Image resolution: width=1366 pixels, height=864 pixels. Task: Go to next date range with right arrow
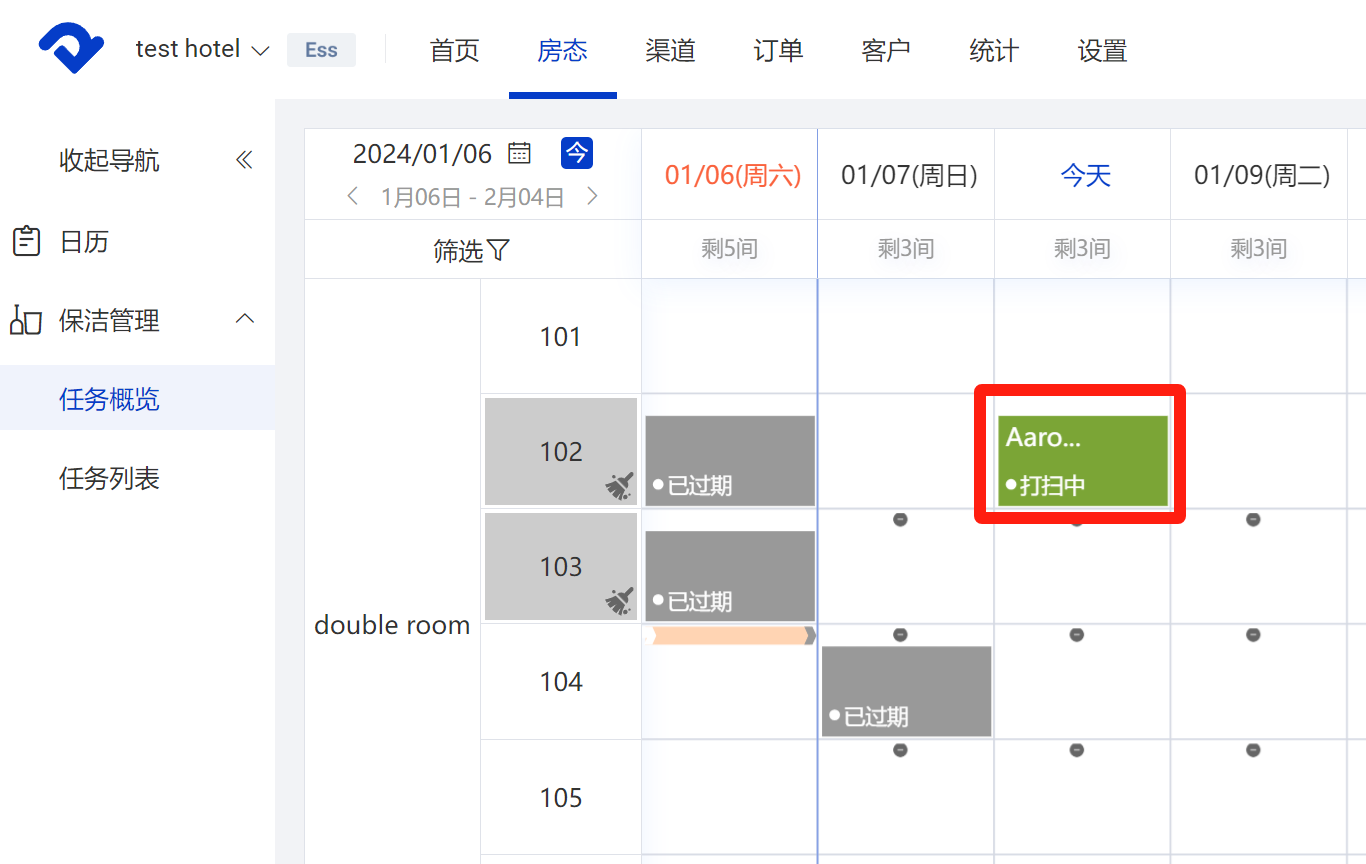[592, 196]
